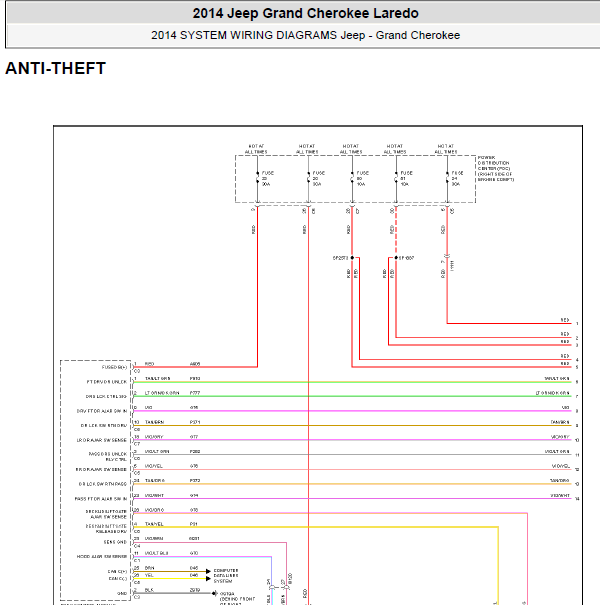Click the CAN C(-) pin label

click(117, 578)
